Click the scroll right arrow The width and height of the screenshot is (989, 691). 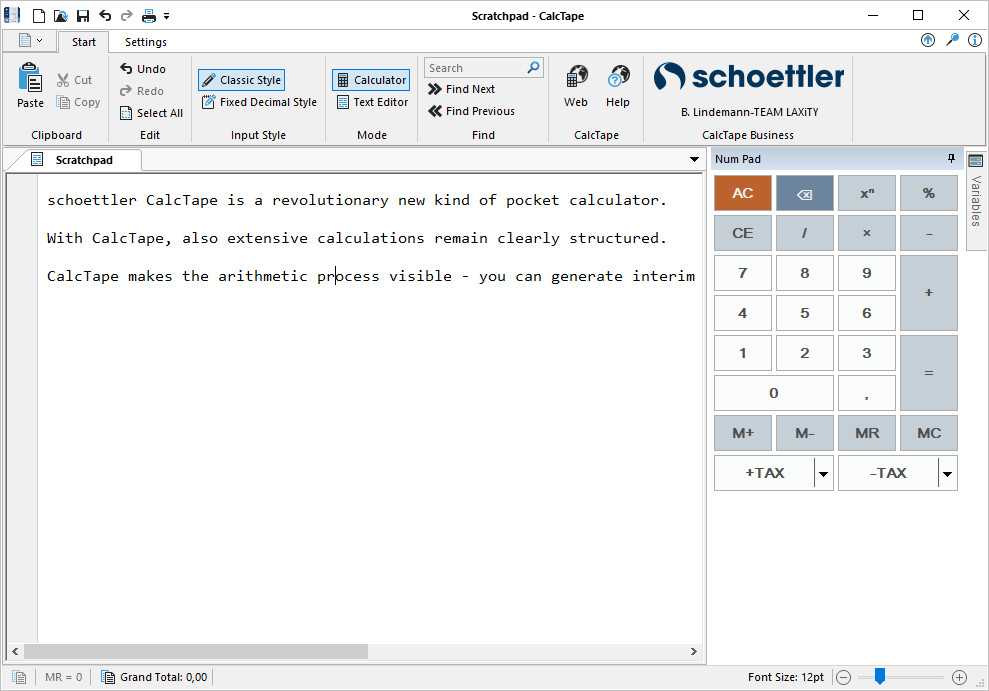pos(694,651)
